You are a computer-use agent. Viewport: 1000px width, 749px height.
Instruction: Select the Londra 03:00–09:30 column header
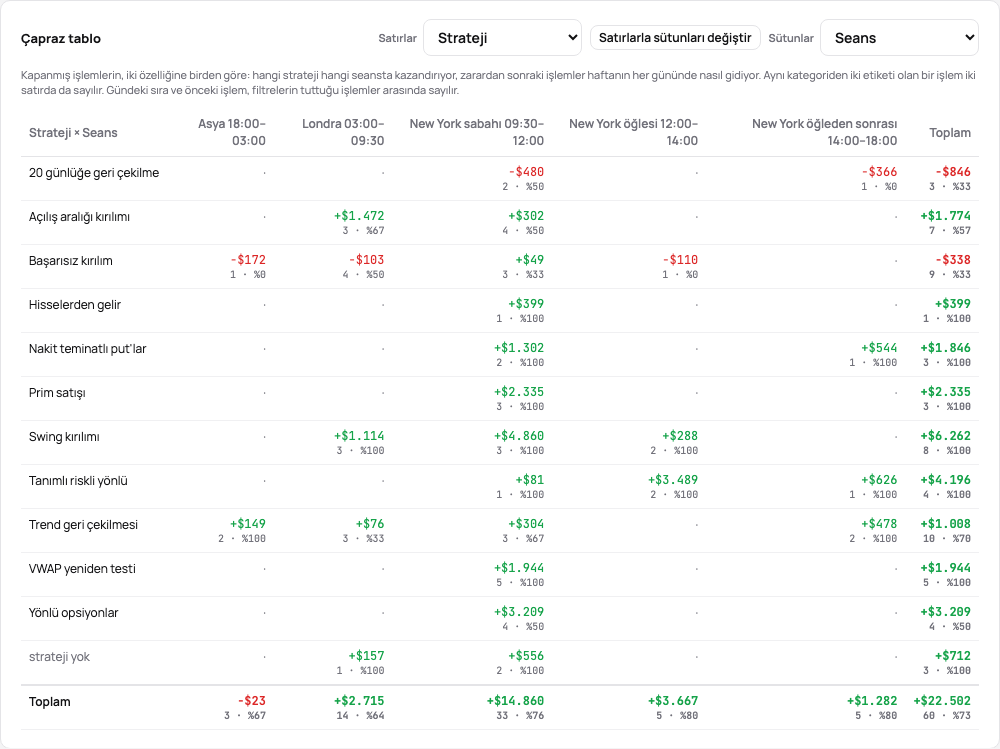(343, 132)
